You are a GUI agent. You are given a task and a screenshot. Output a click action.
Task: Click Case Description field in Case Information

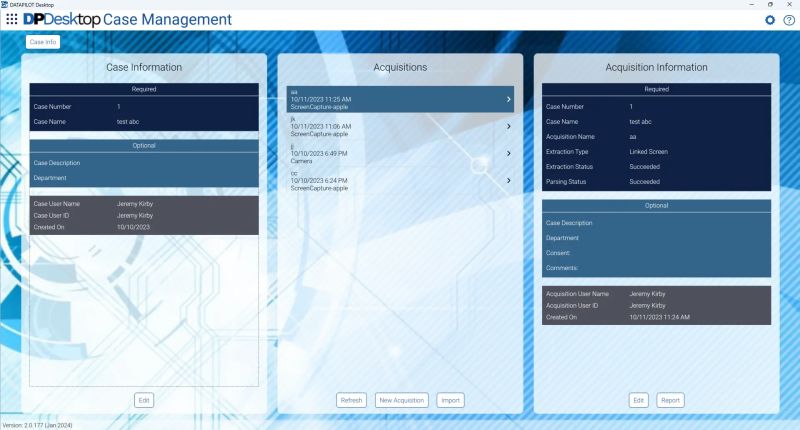pos(144,163)
